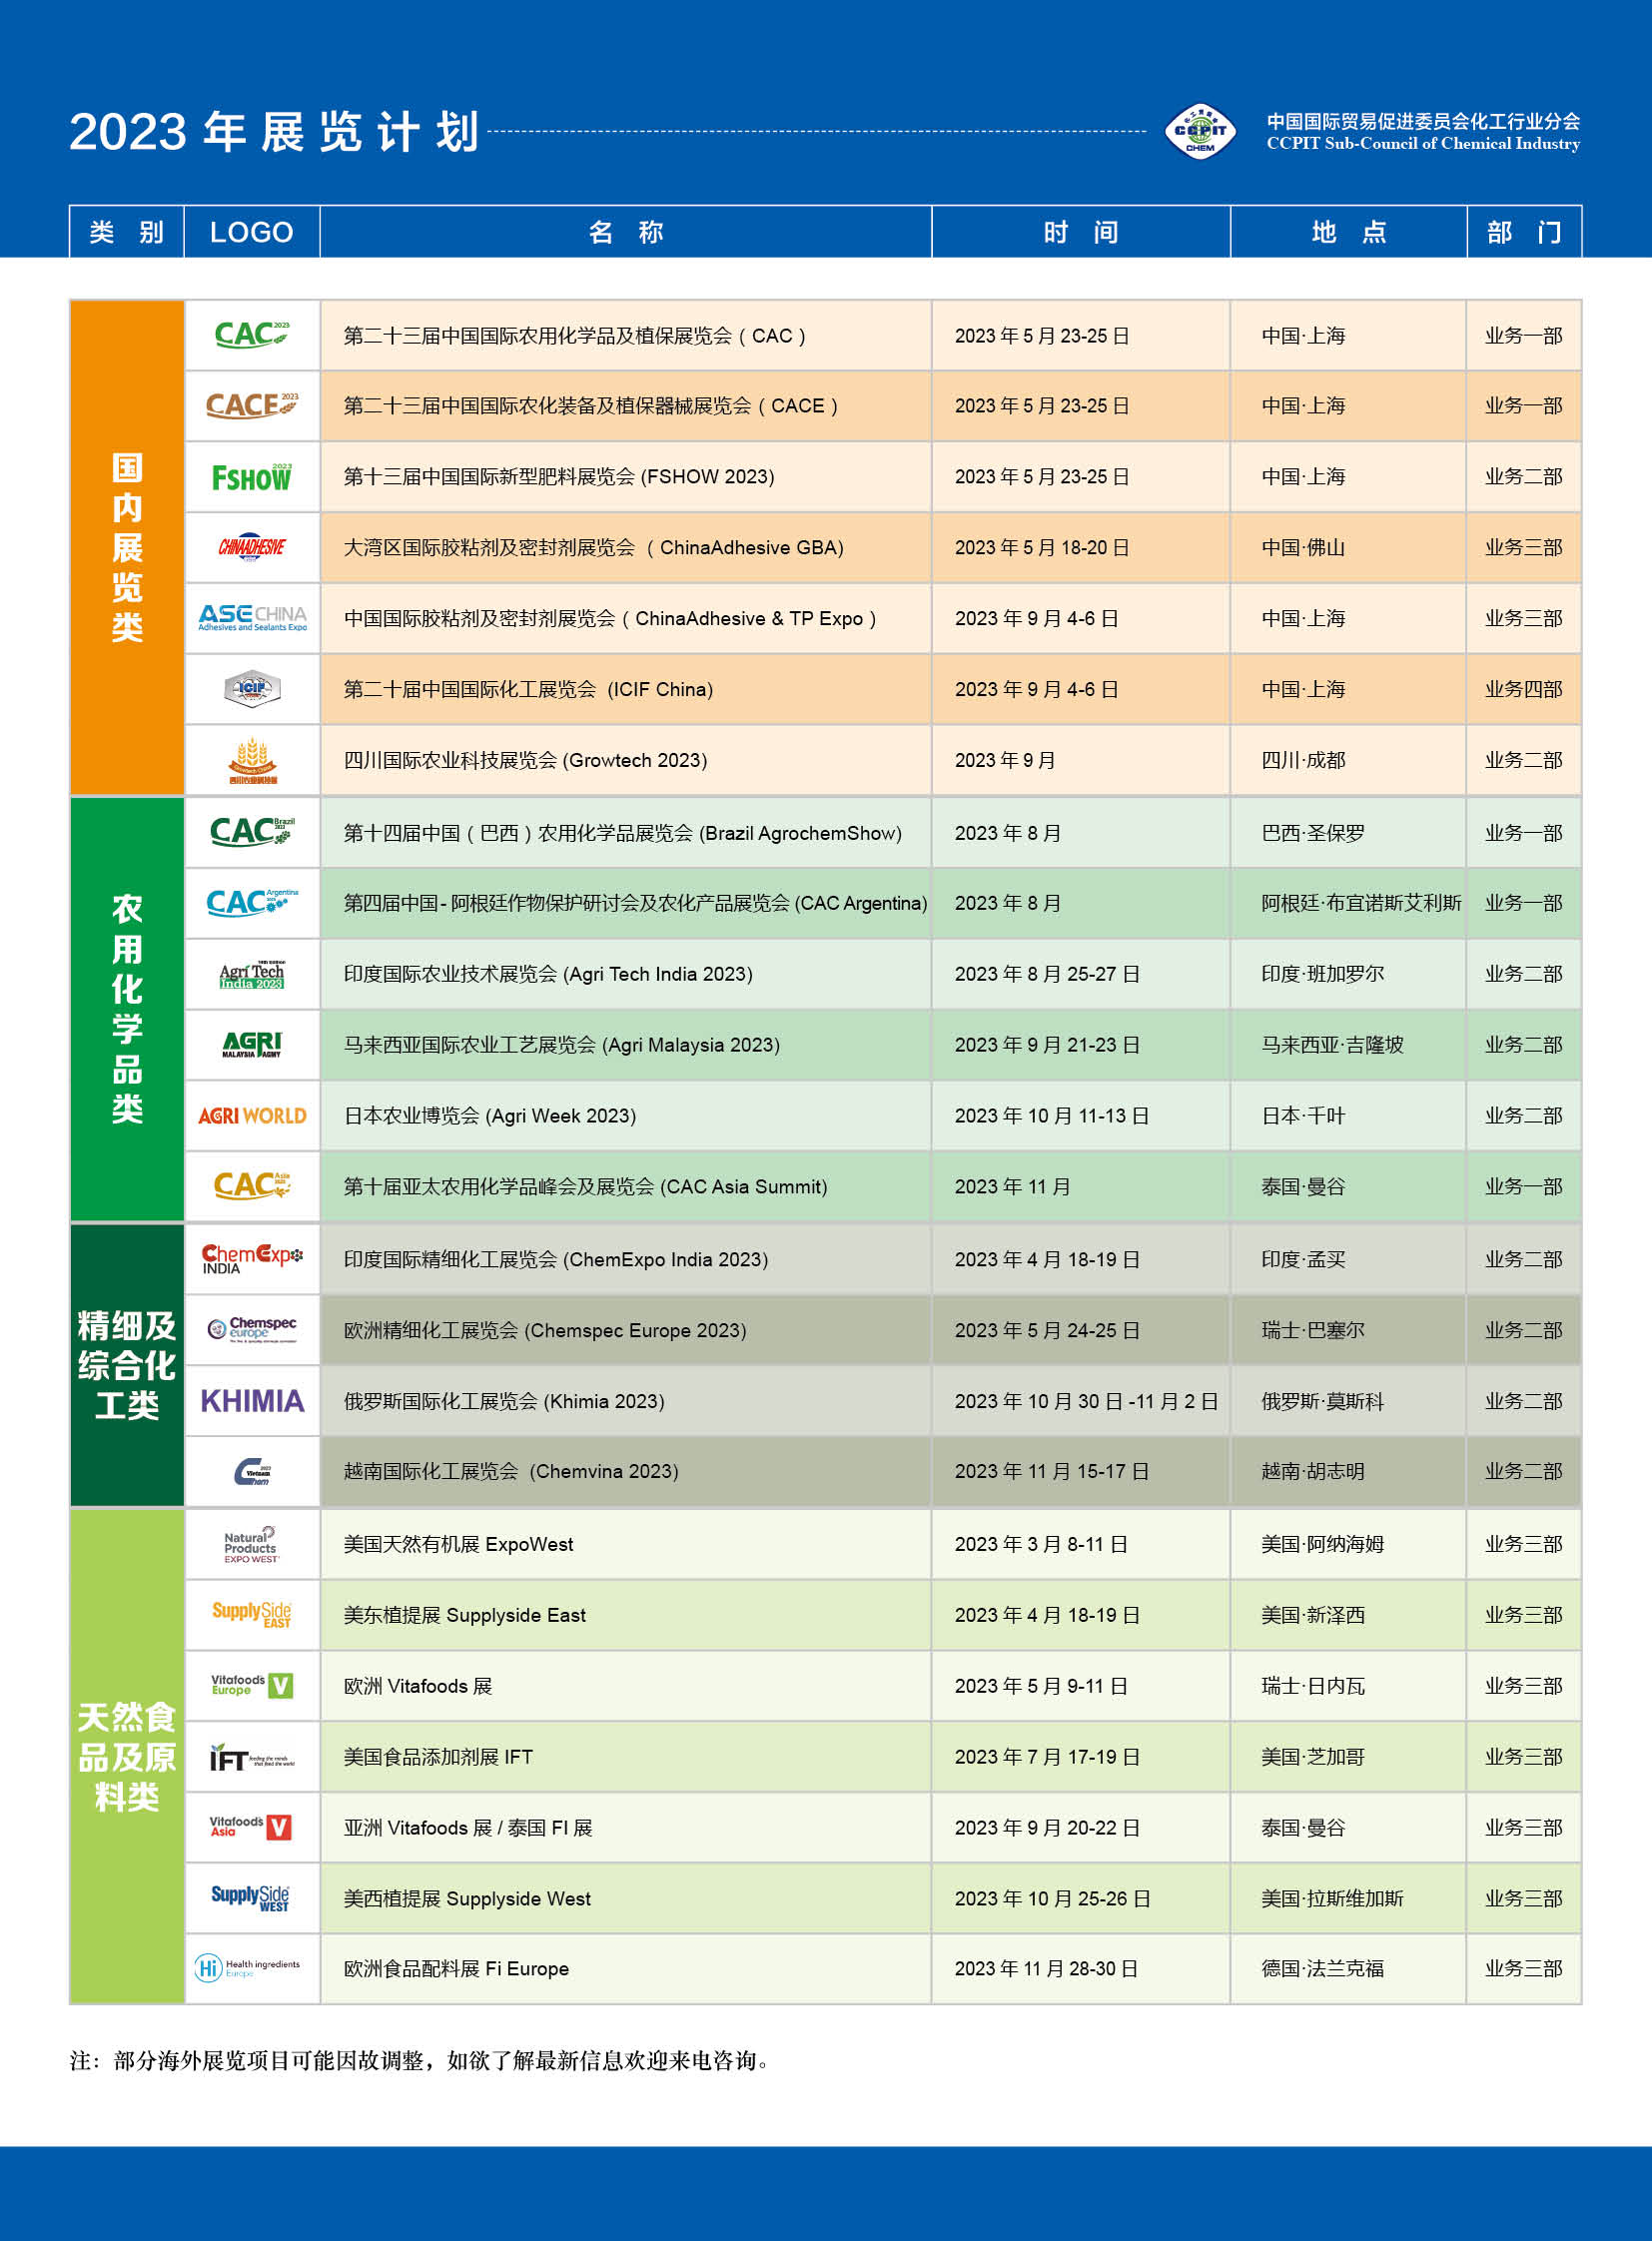Click the KHIMIA purple logo
The image size is (1652, 2241).
point(252,1401)
